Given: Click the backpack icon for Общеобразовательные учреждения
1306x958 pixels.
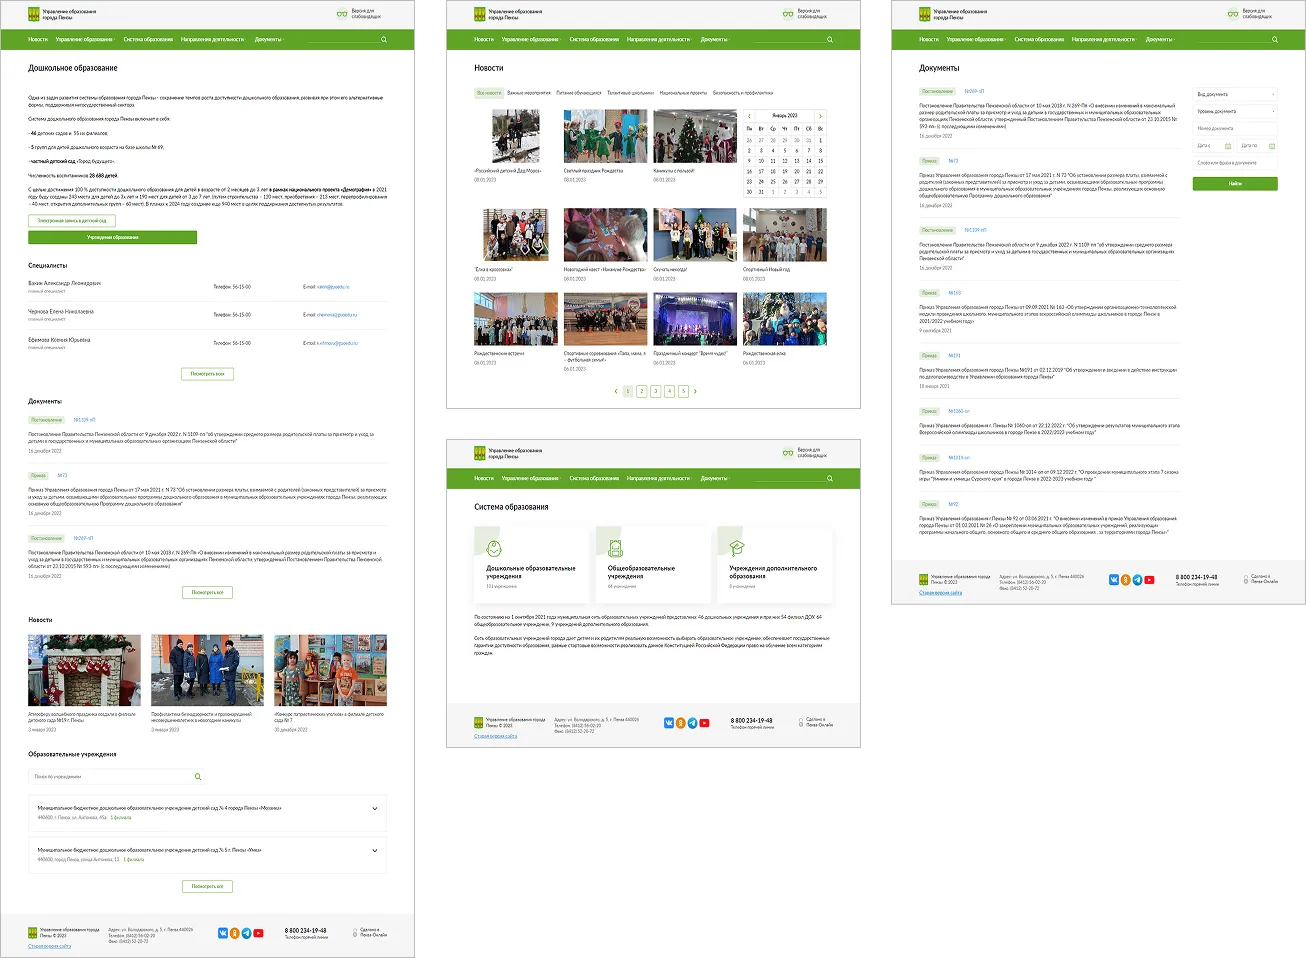Looking at the screenshot, I should pos(615,548).
